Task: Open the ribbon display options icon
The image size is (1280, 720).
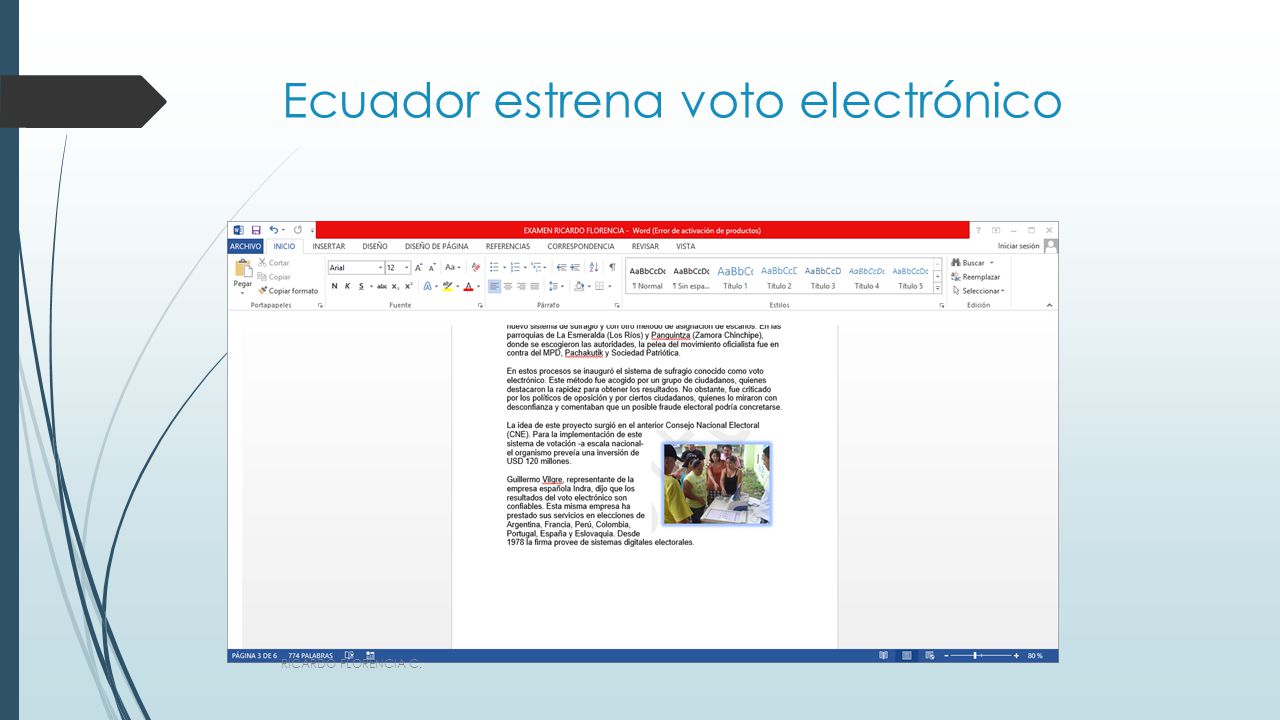Action: pos(996,230)
